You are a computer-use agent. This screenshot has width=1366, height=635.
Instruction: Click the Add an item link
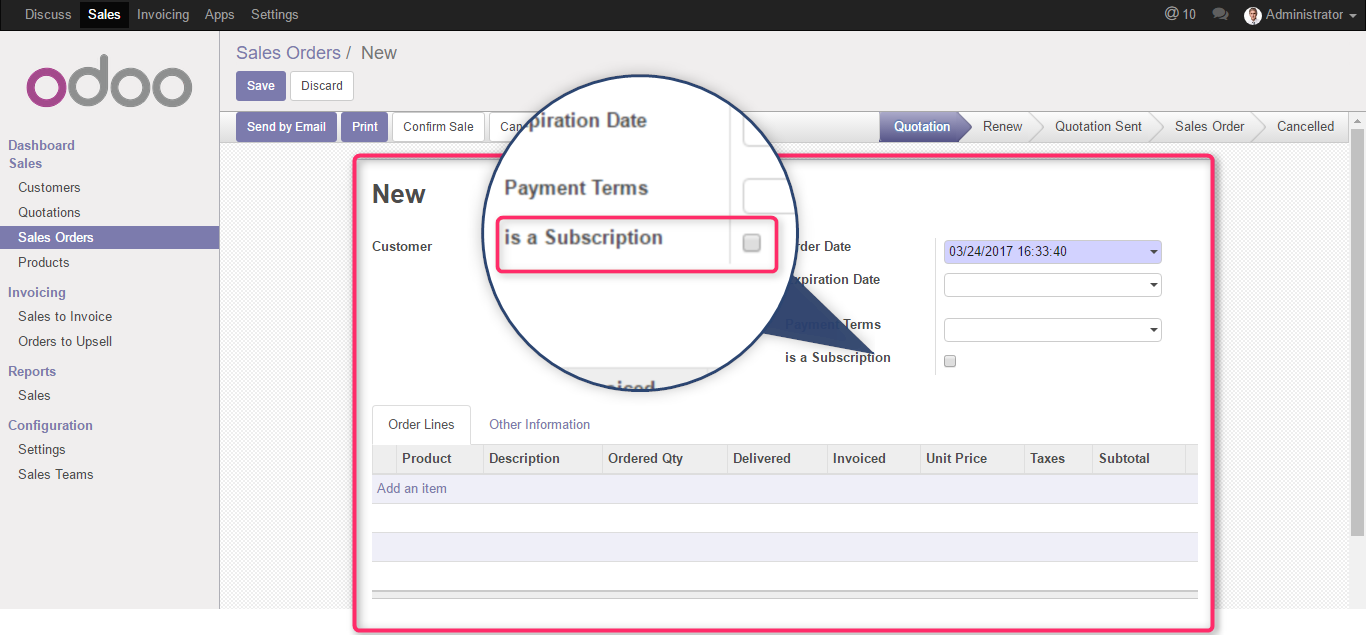(x=412, y=489)
